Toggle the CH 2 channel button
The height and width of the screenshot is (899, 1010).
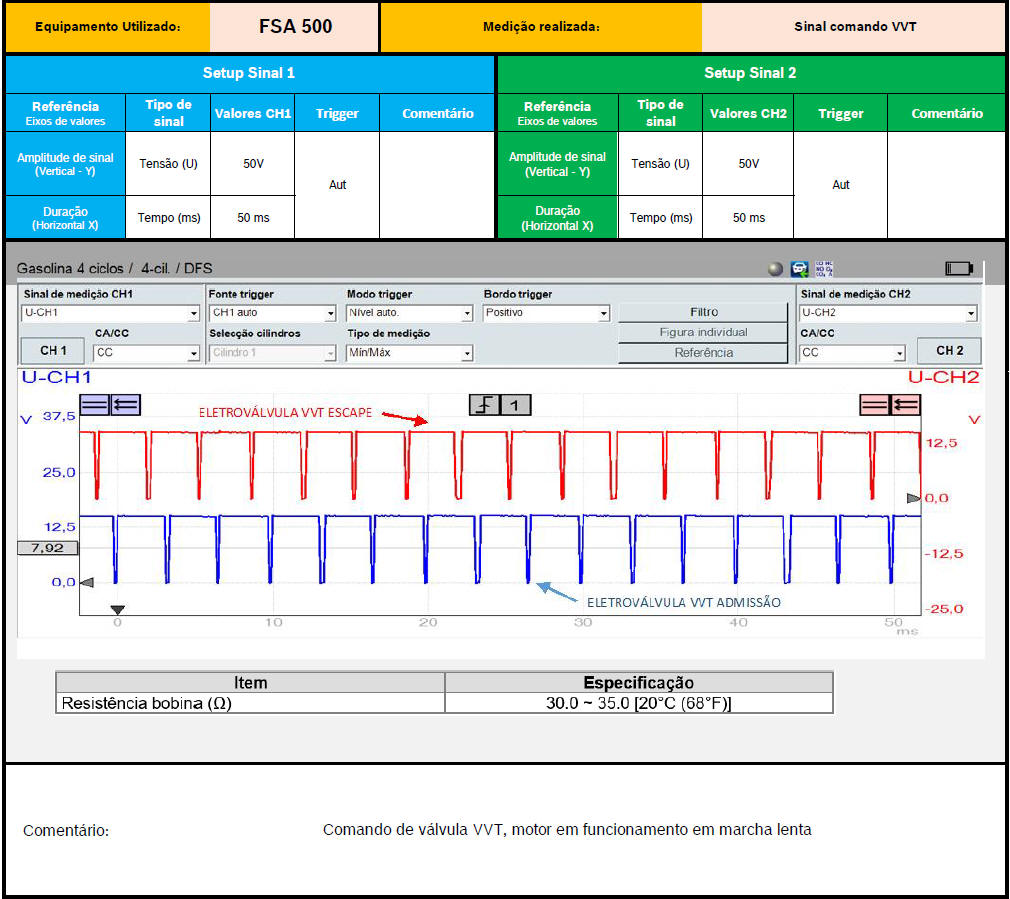click(x=949, y=351)
